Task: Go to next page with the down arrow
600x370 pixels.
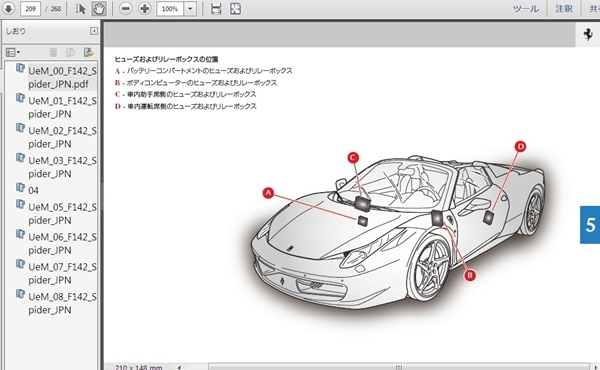Action: click(x=8, y=8)
